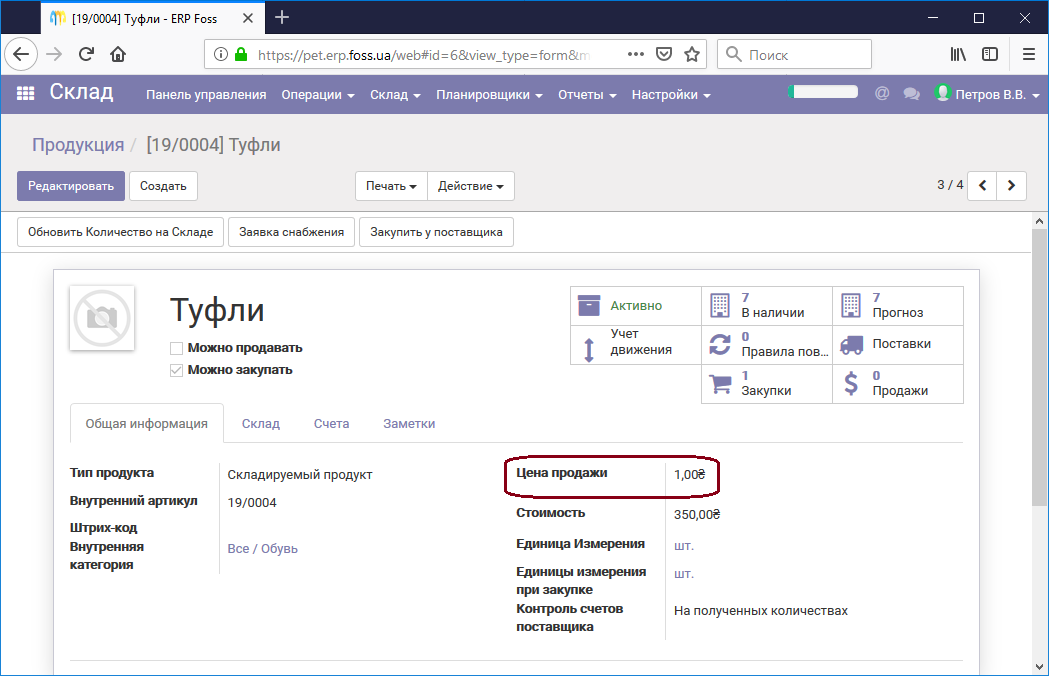Click the Активно archive status button
This screenshot has height=676, width=1049.
[x=636, y=306]
